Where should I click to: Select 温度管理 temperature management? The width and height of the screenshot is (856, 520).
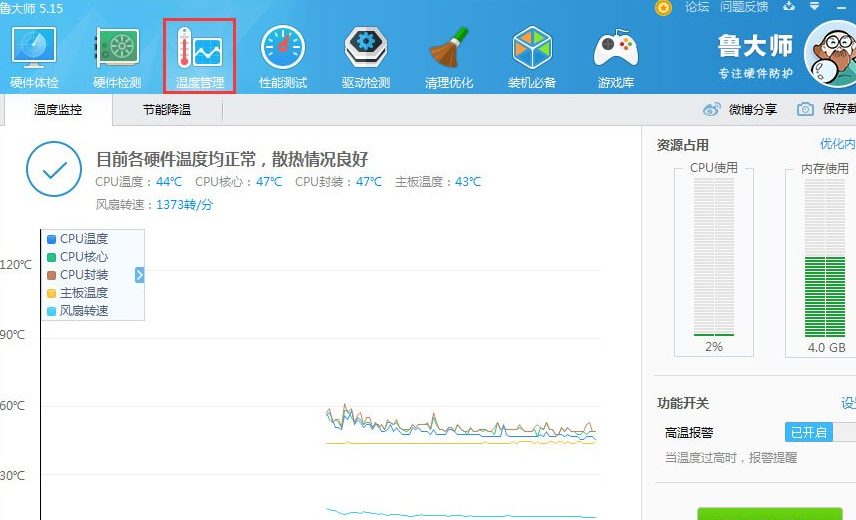tap(200, 56)
